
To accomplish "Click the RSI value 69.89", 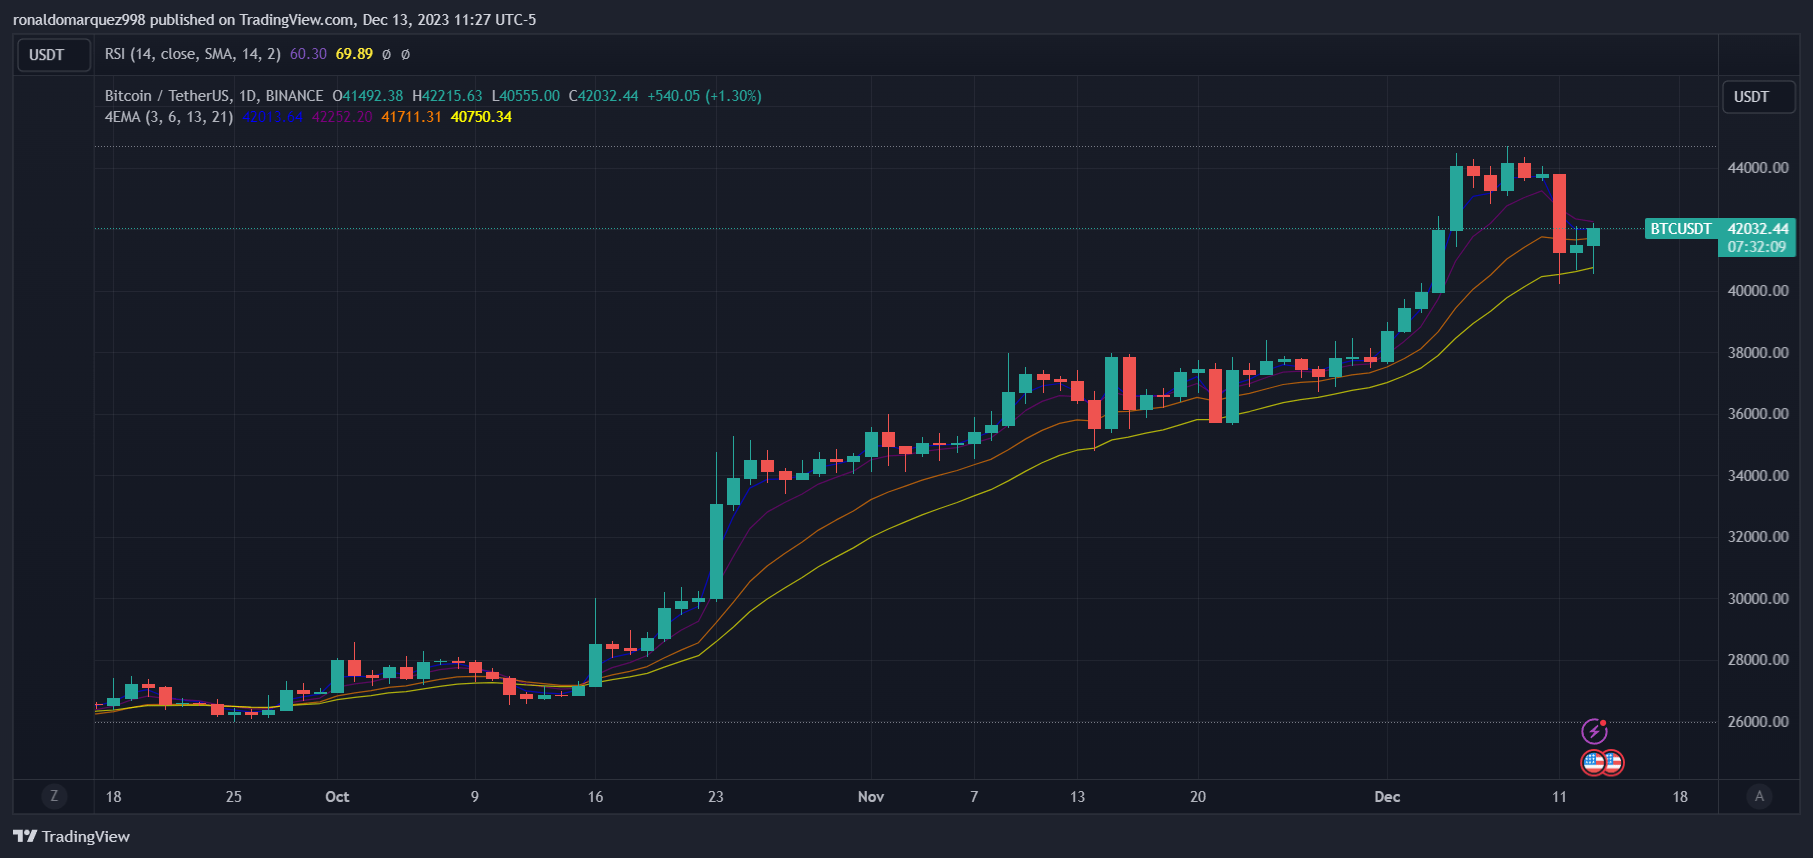I will pyautogui.click(x=354, y=54).
